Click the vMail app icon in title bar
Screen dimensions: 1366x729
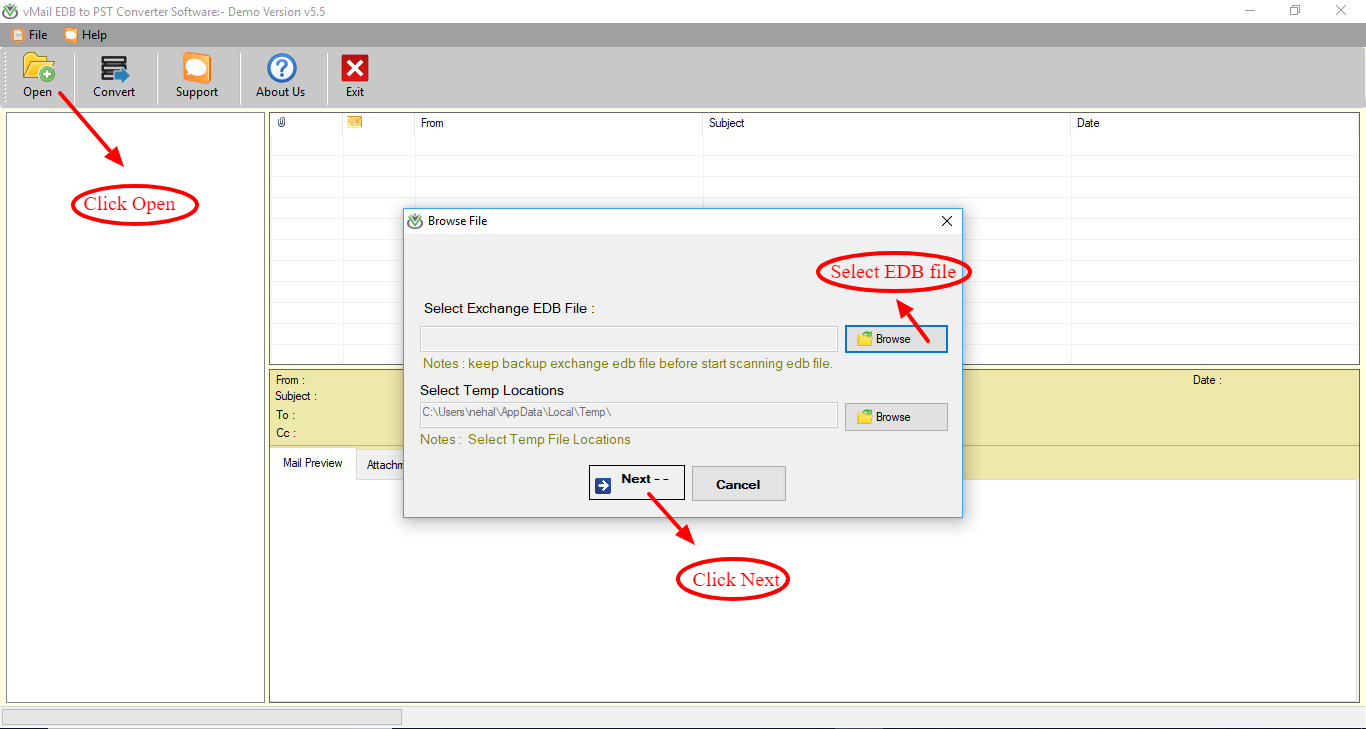pos(11,11)
